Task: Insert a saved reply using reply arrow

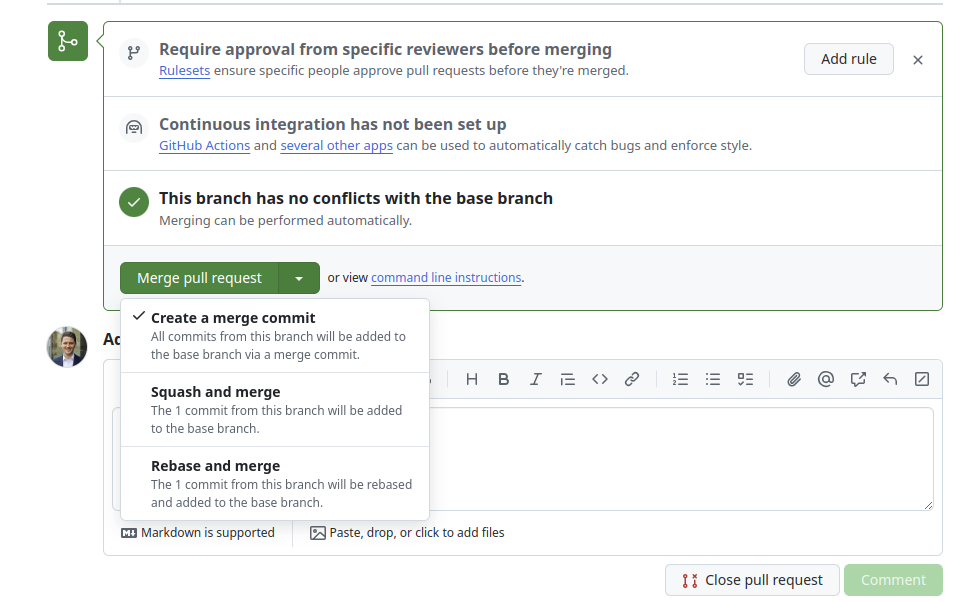Action: (x=890, y=379)
